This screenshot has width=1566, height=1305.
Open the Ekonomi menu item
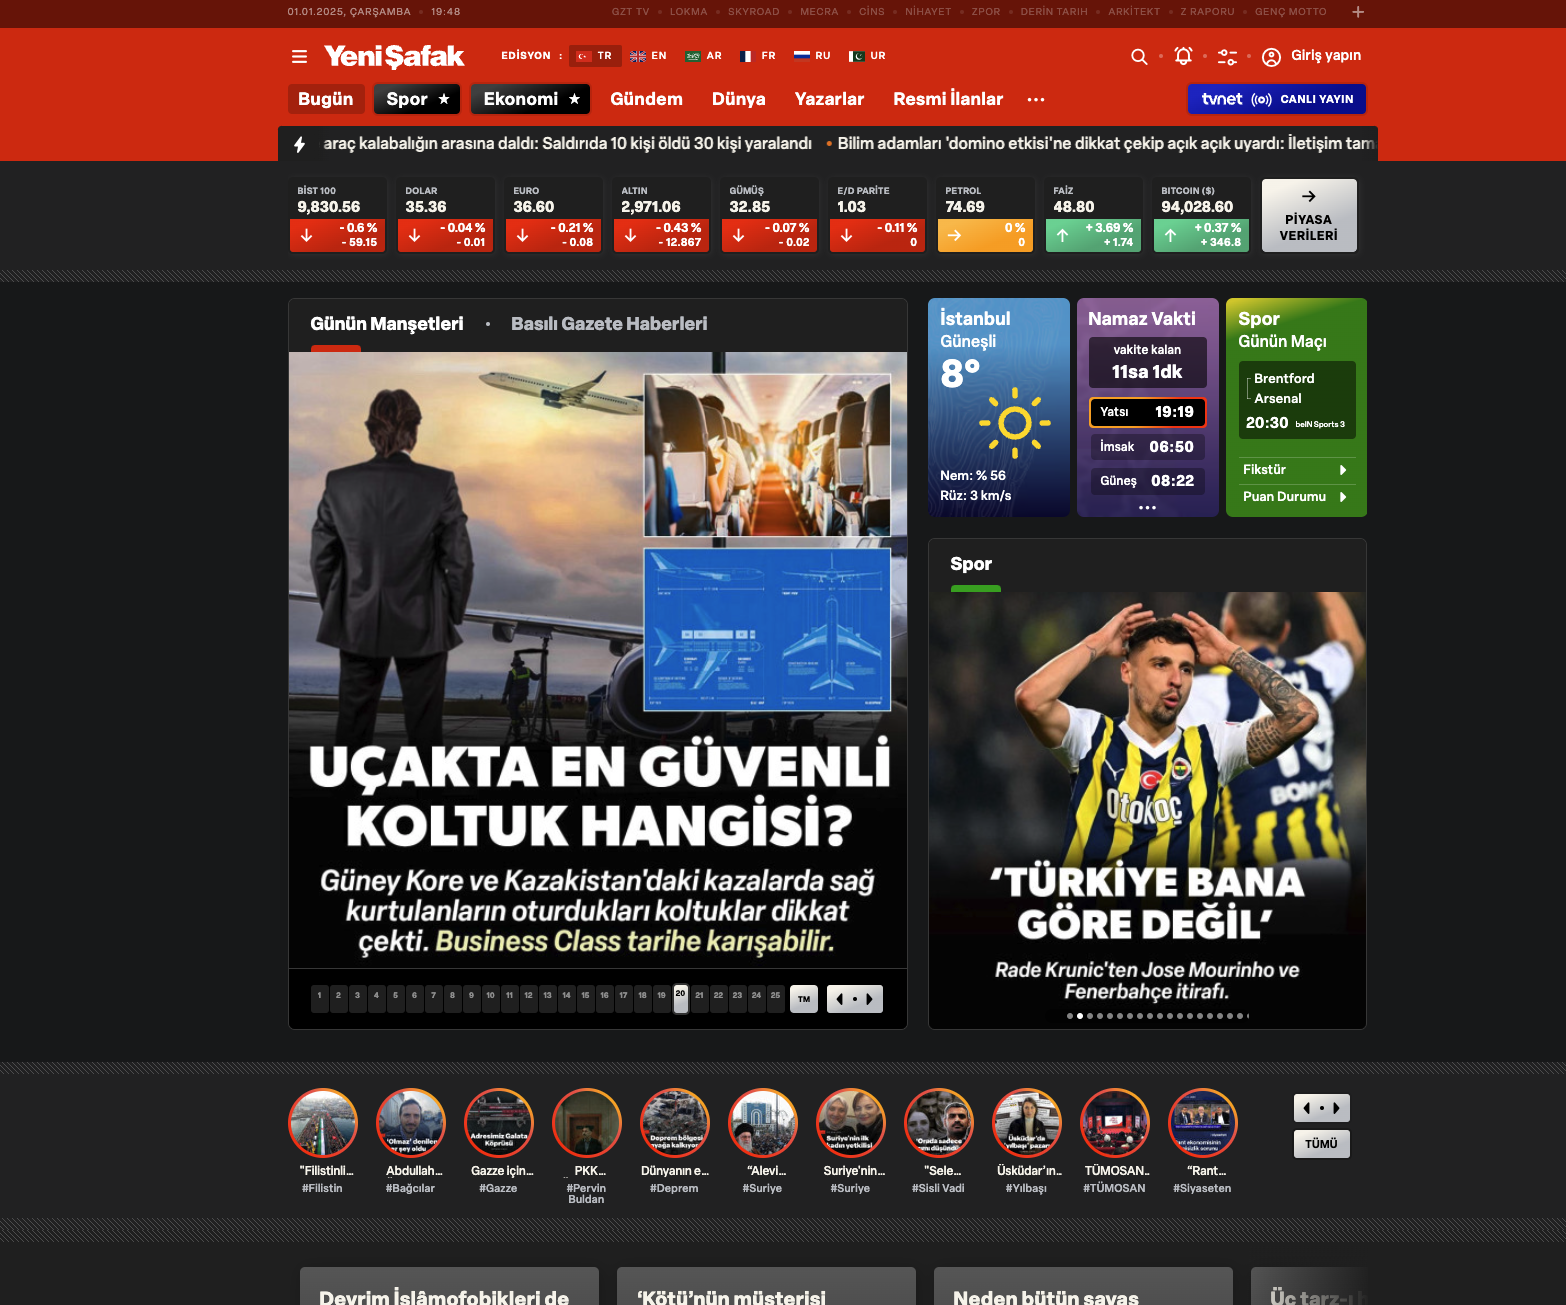(x=530, y=99)
